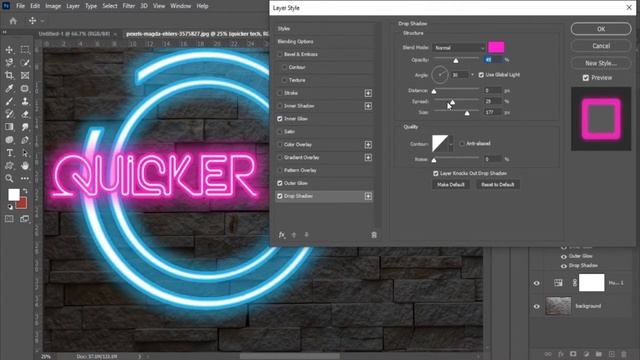640x360 pixels.
Task: Click the Angle dial control
Action: (440, 75)
